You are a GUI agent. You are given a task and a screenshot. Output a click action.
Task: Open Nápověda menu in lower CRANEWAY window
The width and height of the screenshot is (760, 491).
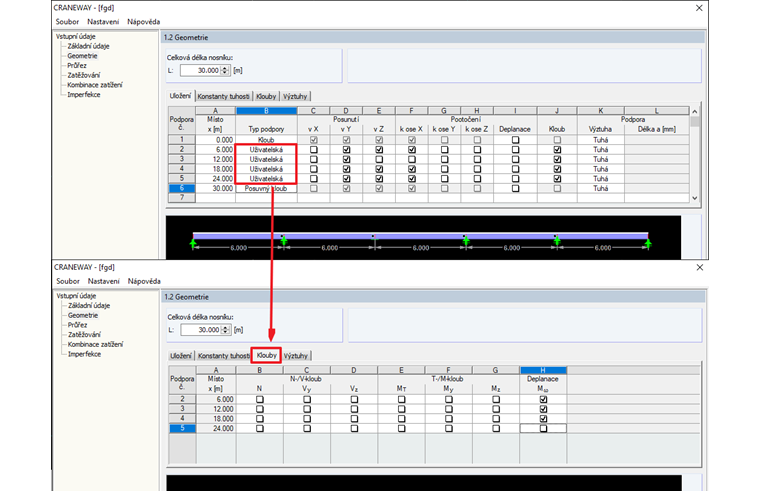(144, 281)
